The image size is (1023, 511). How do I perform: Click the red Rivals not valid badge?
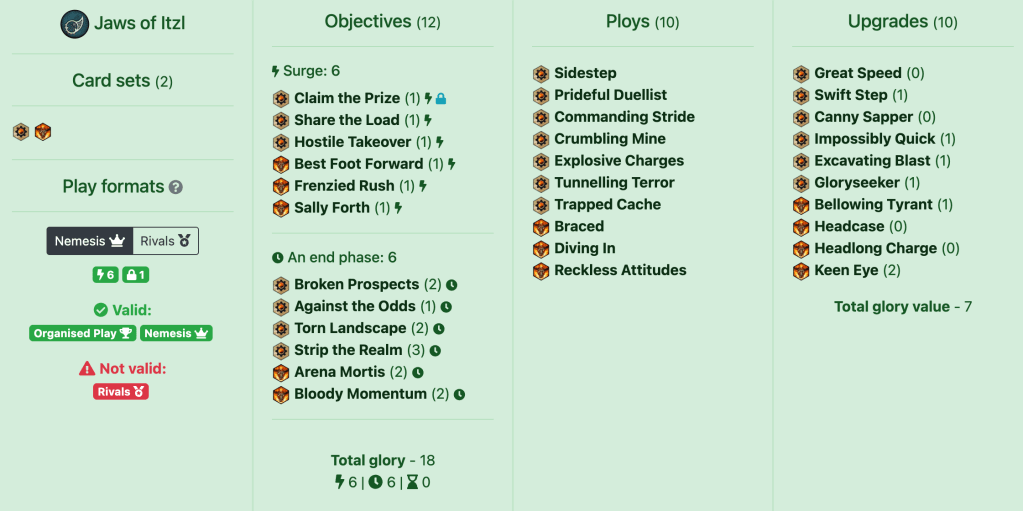tap(122, 392)
